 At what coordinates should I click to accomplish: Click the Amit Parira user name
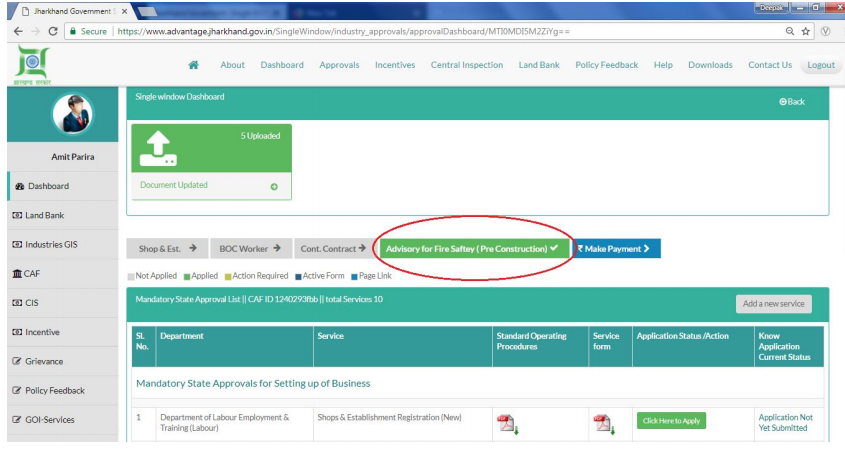(73, 157)
